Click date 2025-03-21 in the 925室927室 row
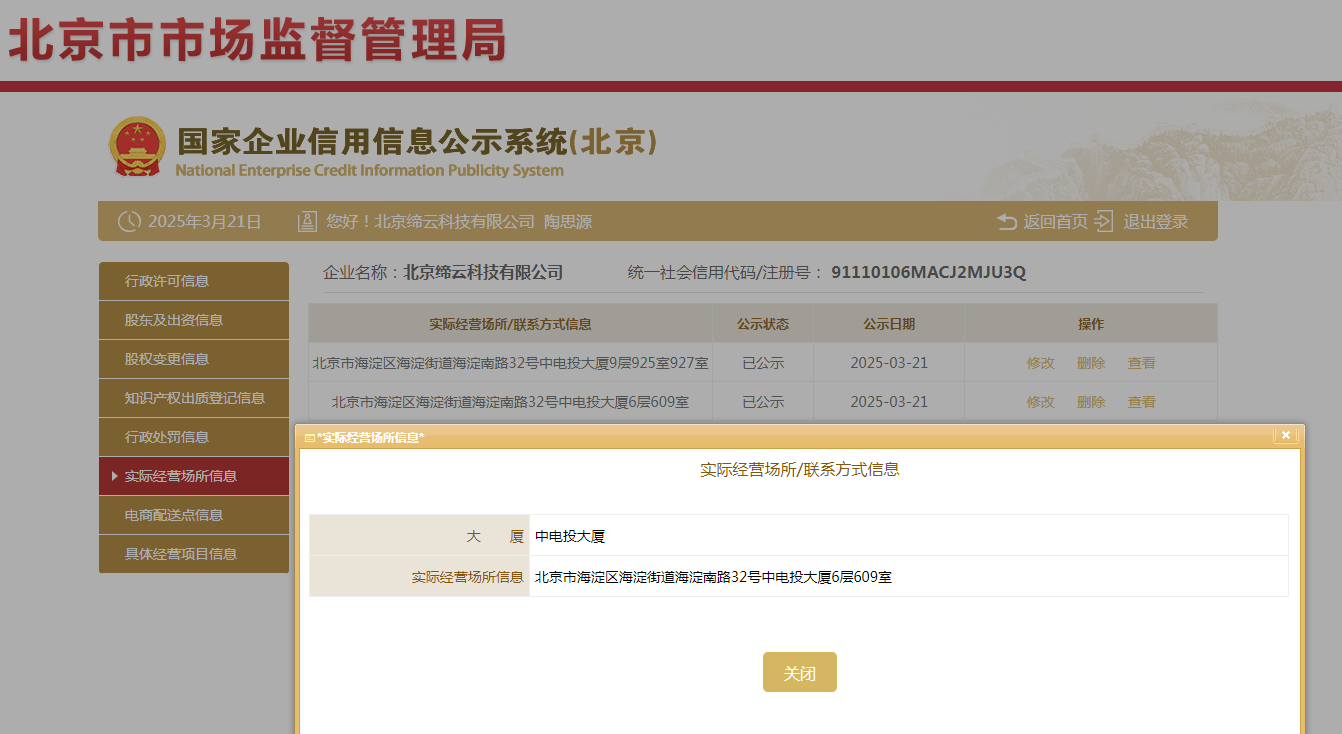The image size is (1342, 734). point(889,363)
